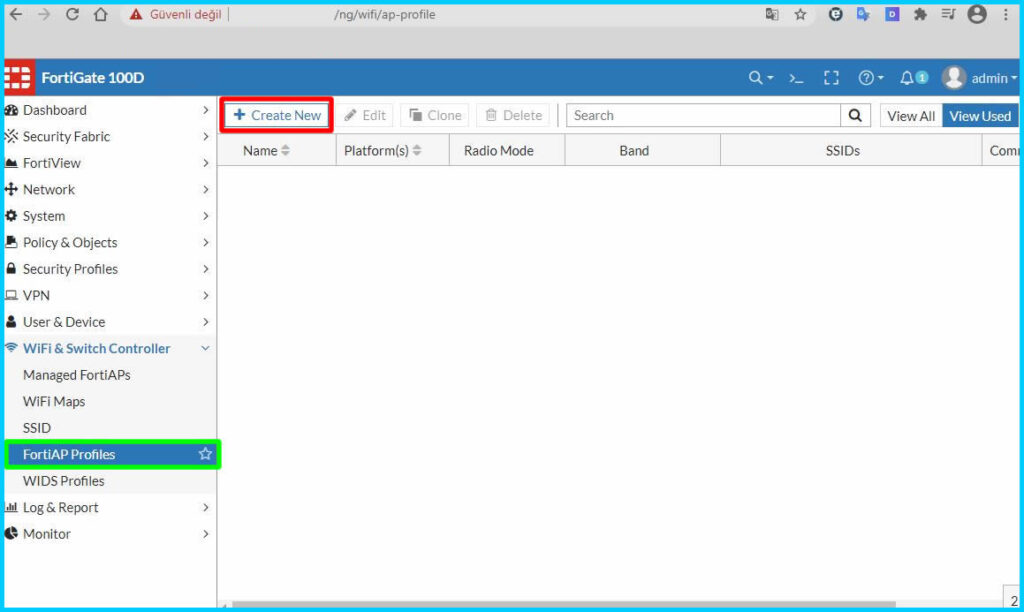Go to browser home icon
This screenshot has width=1024, height=612.
(x=101, y=14)
